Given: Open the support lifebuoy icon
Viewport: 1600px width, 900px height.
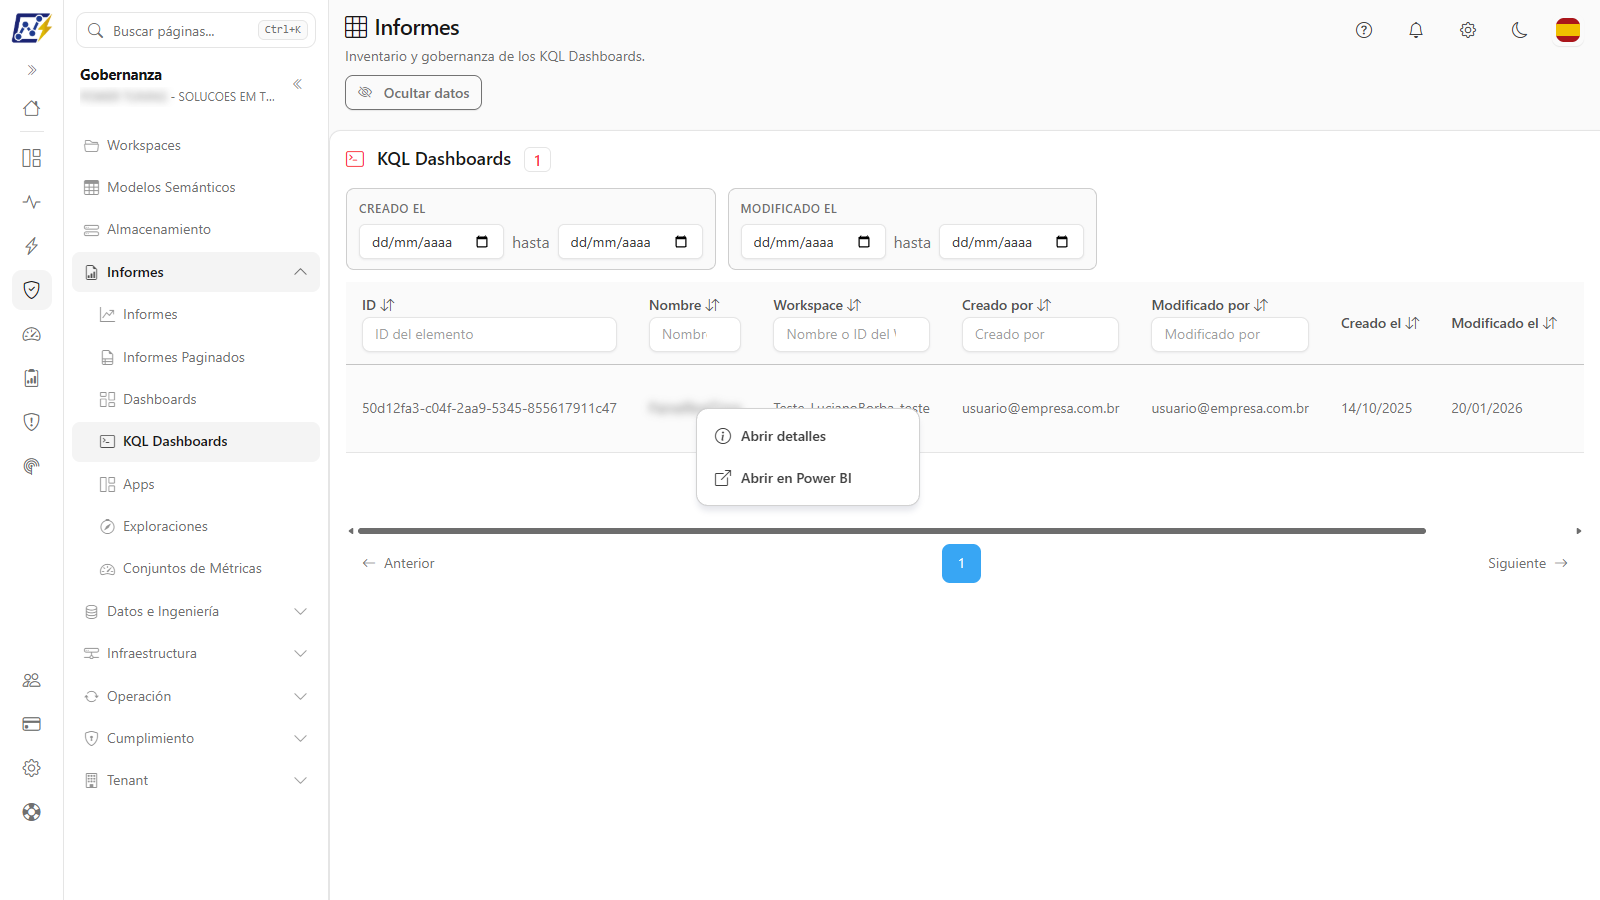Looking at the screenshot, I should pos(32,812).
